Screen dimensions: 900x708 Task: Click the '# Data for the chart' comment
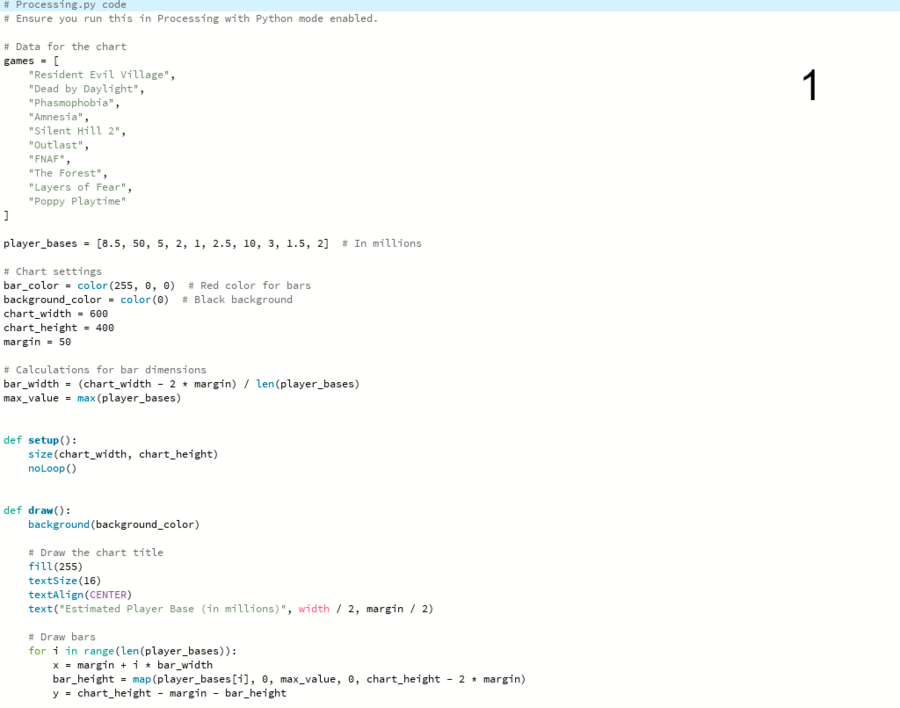tap(65, 47)
